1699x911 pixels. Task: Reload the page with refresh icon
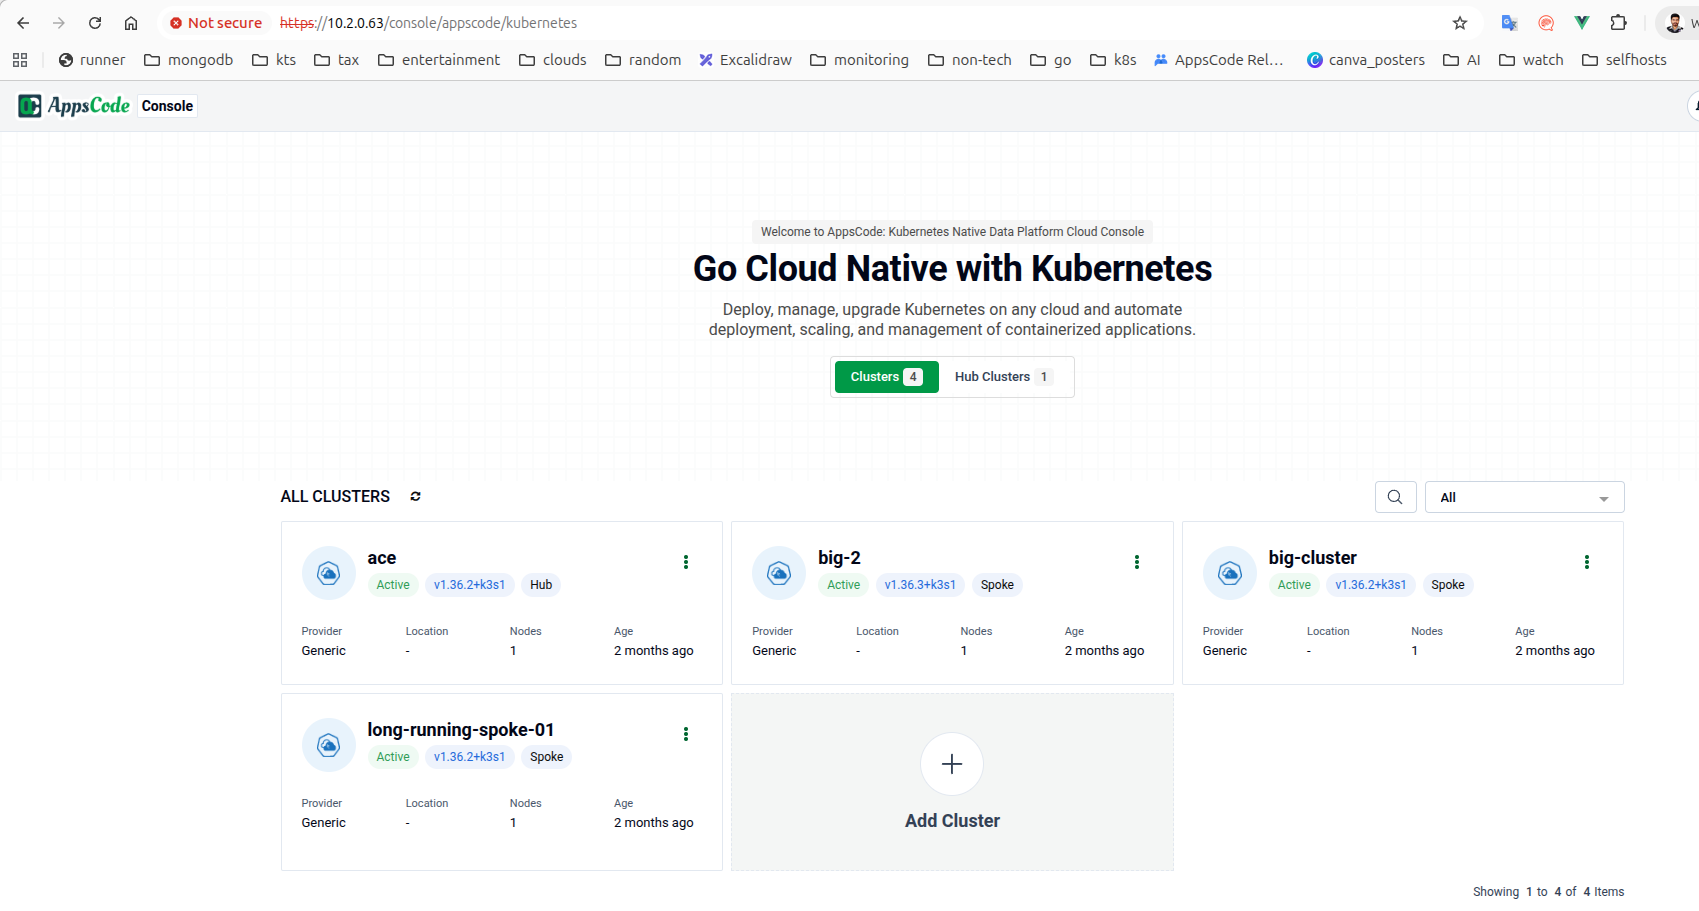[95, 23]
